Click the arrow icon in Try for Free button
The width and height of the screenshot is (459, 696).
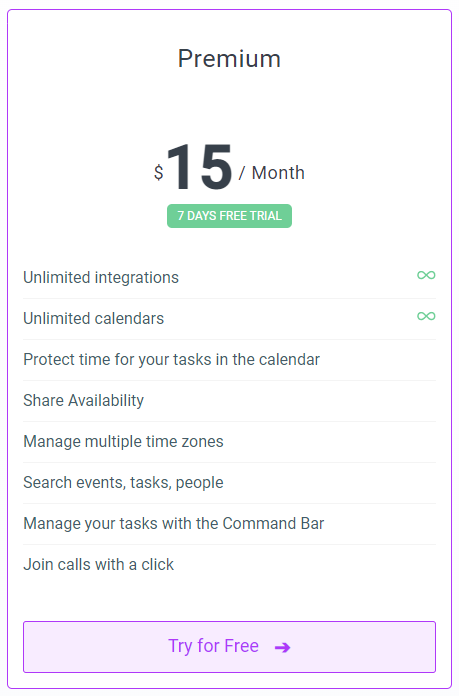(x=282, y=648)
